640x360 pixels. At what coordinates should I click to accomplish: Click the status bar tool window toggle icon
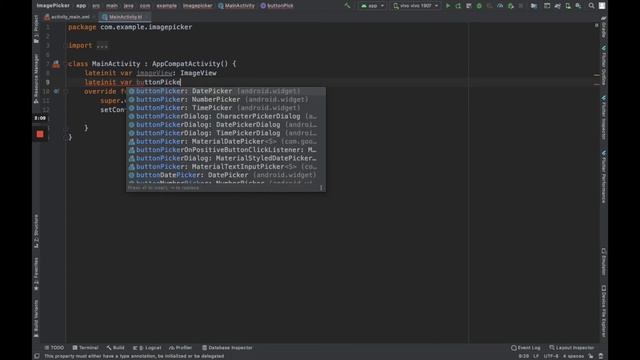coord(37,356)
